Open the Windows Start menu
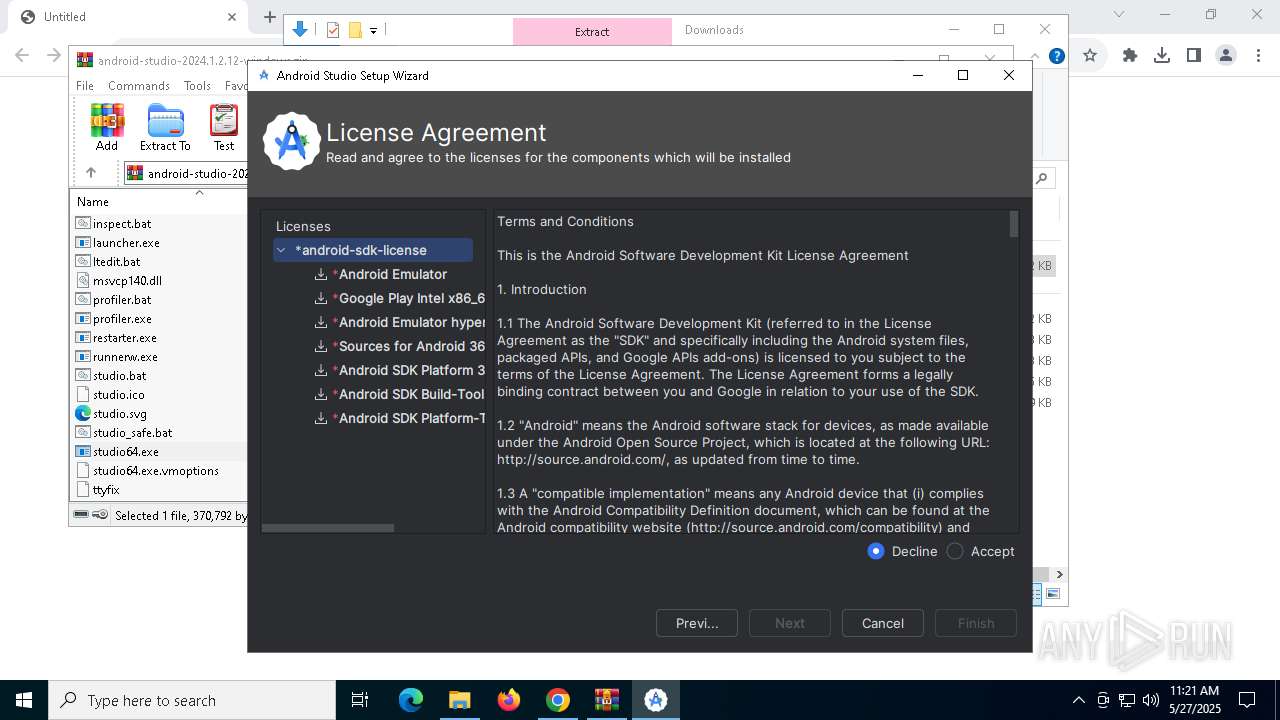 pyautogui.click(x=24, y=700)
